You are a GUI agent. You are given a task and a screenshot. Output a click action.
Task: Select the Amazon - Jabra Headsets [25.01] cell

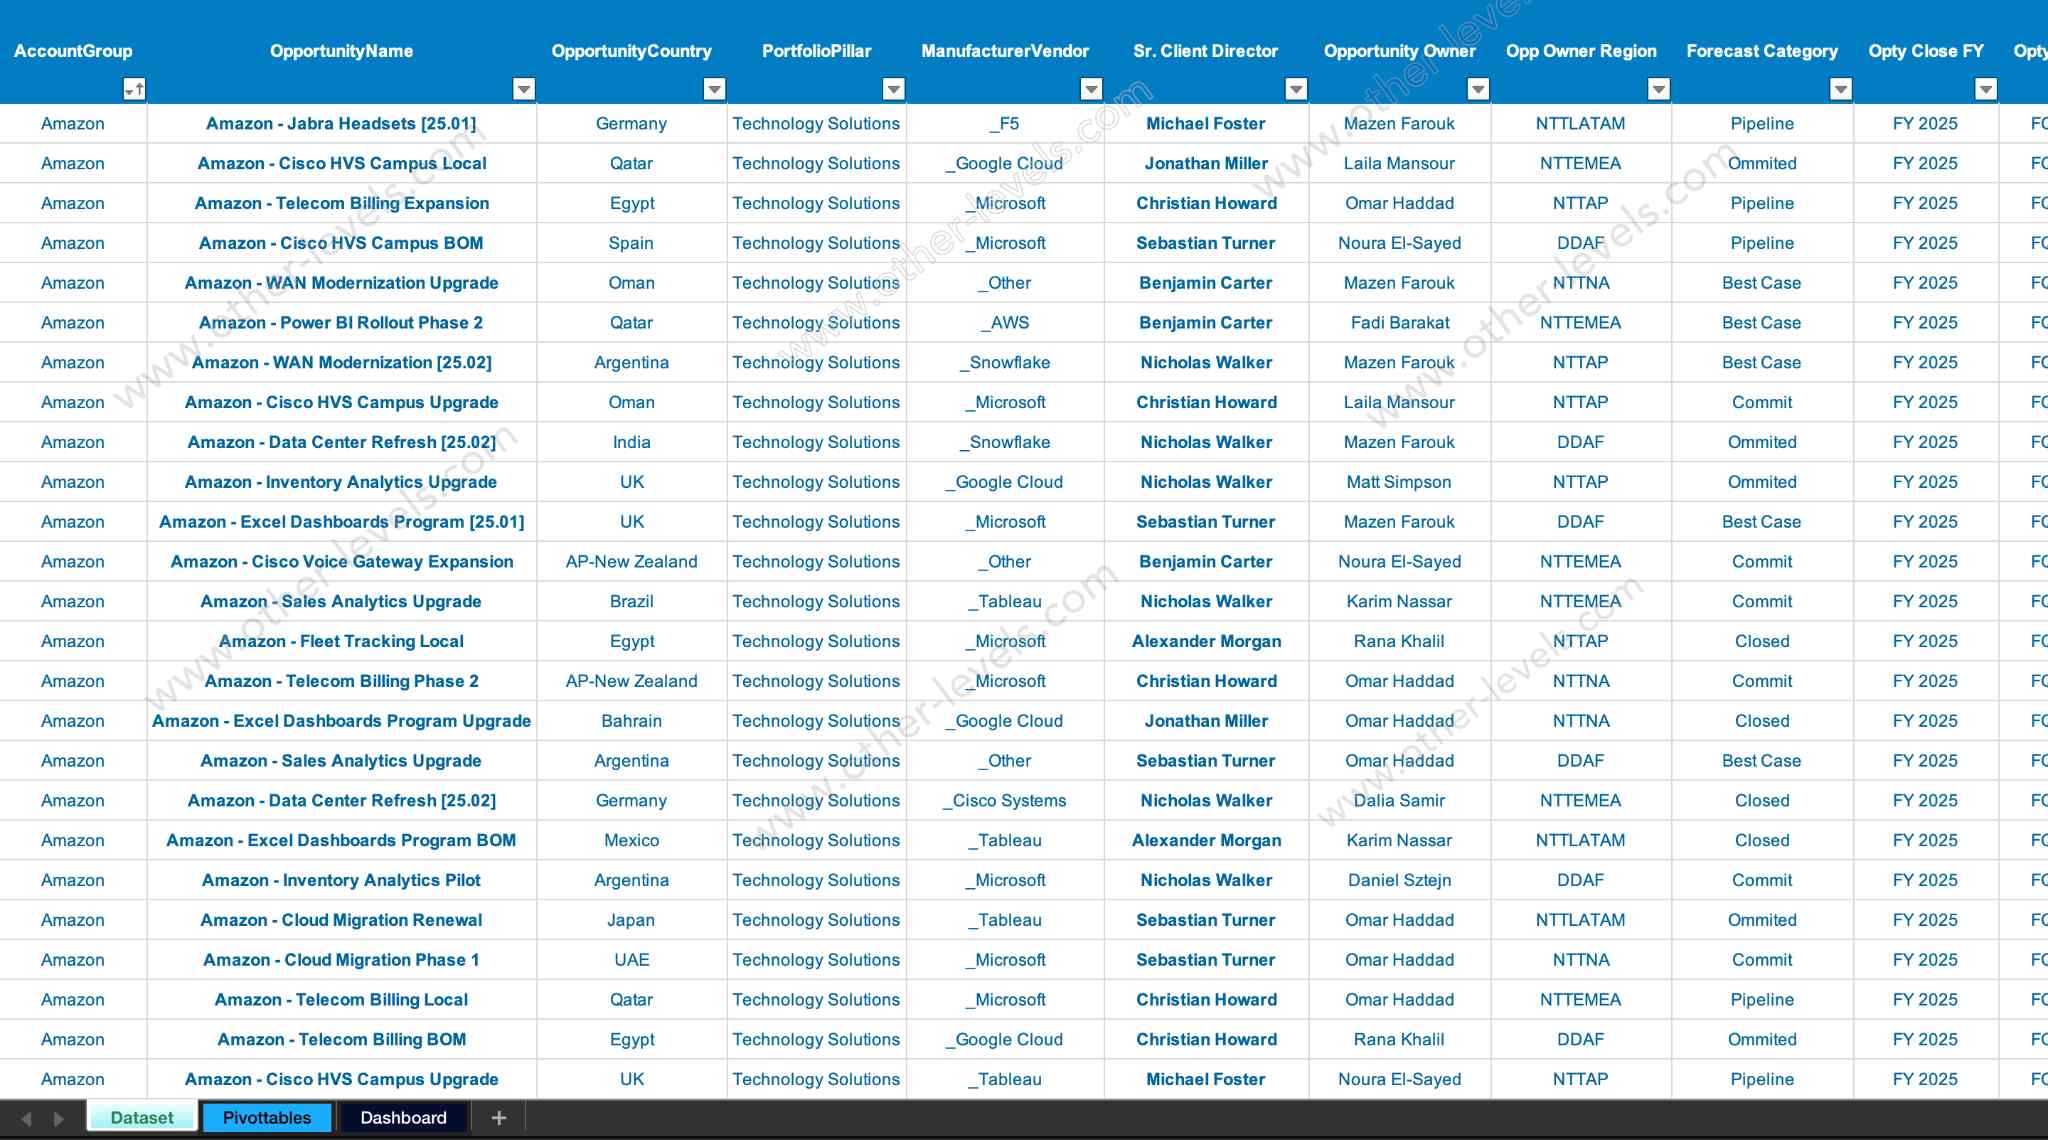(x=341, y=123)
